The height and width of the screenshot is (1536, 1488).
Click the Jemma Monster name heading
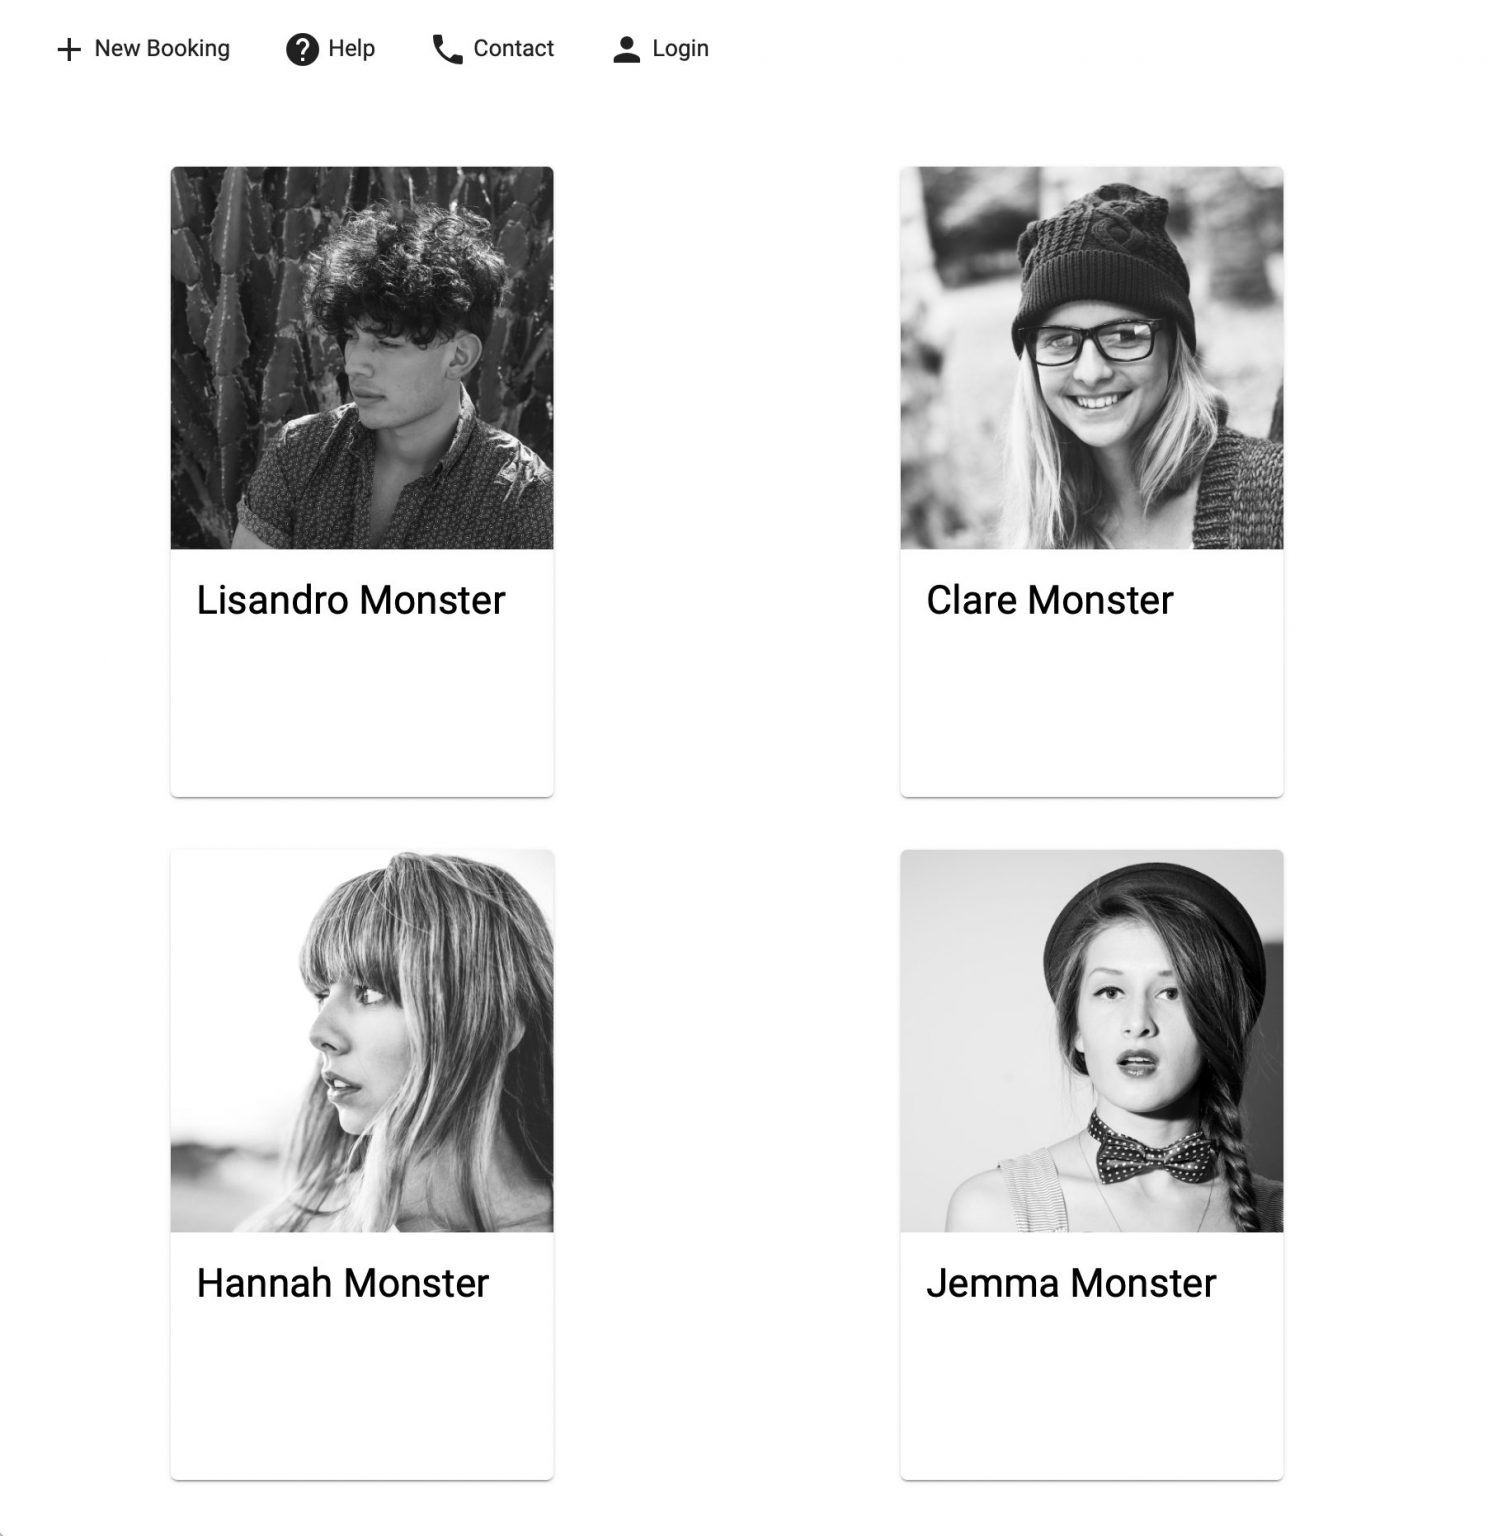1071,1283
